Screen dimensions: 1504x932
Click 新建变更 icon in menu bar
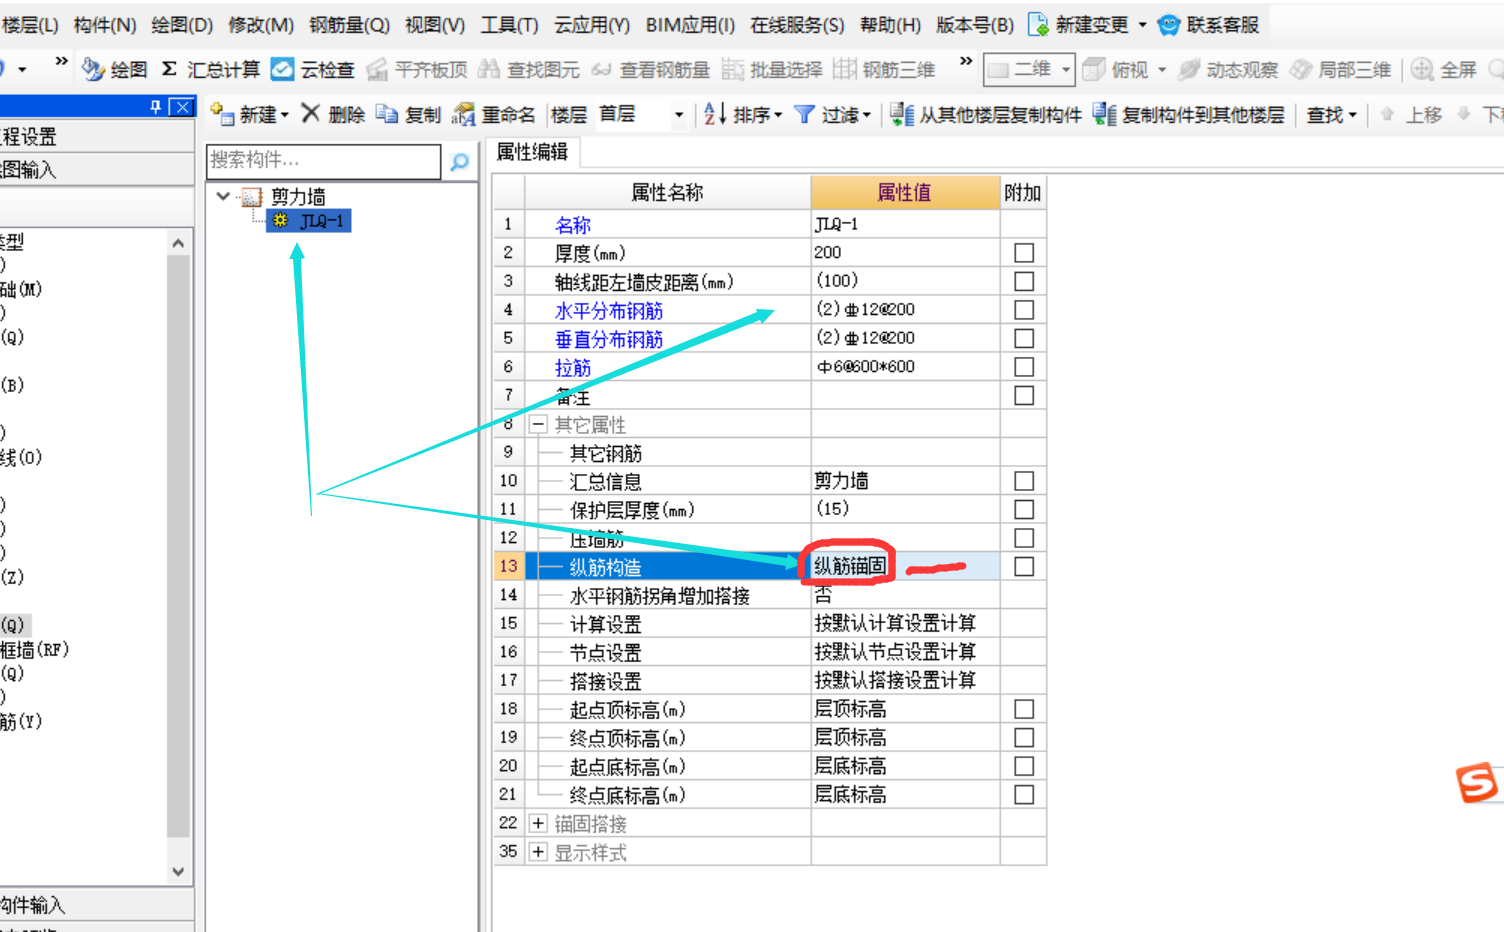pyautogui.click(x=1038, y=24)
